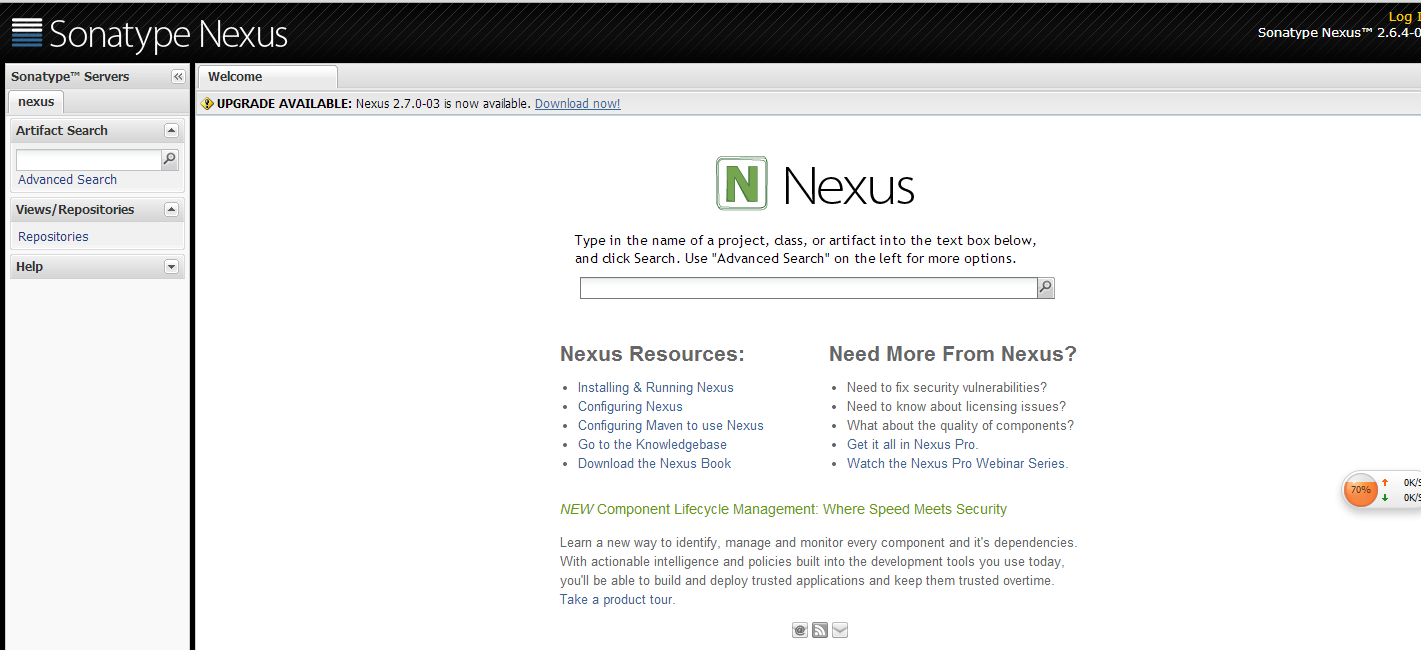This screenshot has height=650, width=1421.
Task: Click Download the Nexus Book link
Action: 654,464
